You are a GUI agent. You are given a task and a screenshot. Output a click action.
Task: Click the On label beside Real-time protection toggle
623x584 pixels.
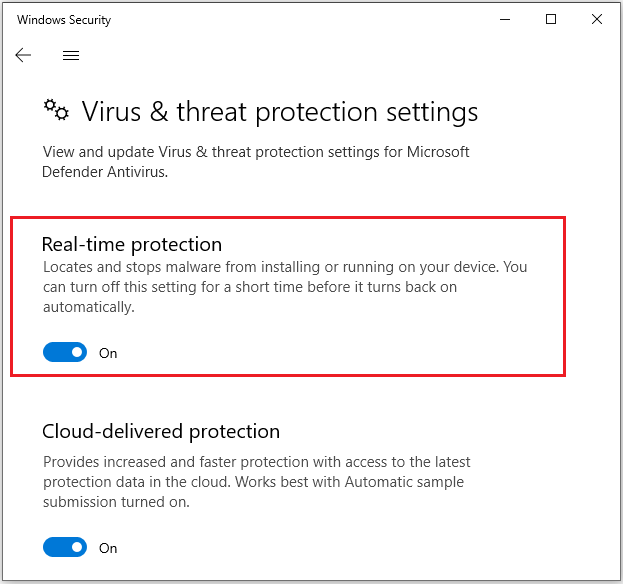click(108, 353)
